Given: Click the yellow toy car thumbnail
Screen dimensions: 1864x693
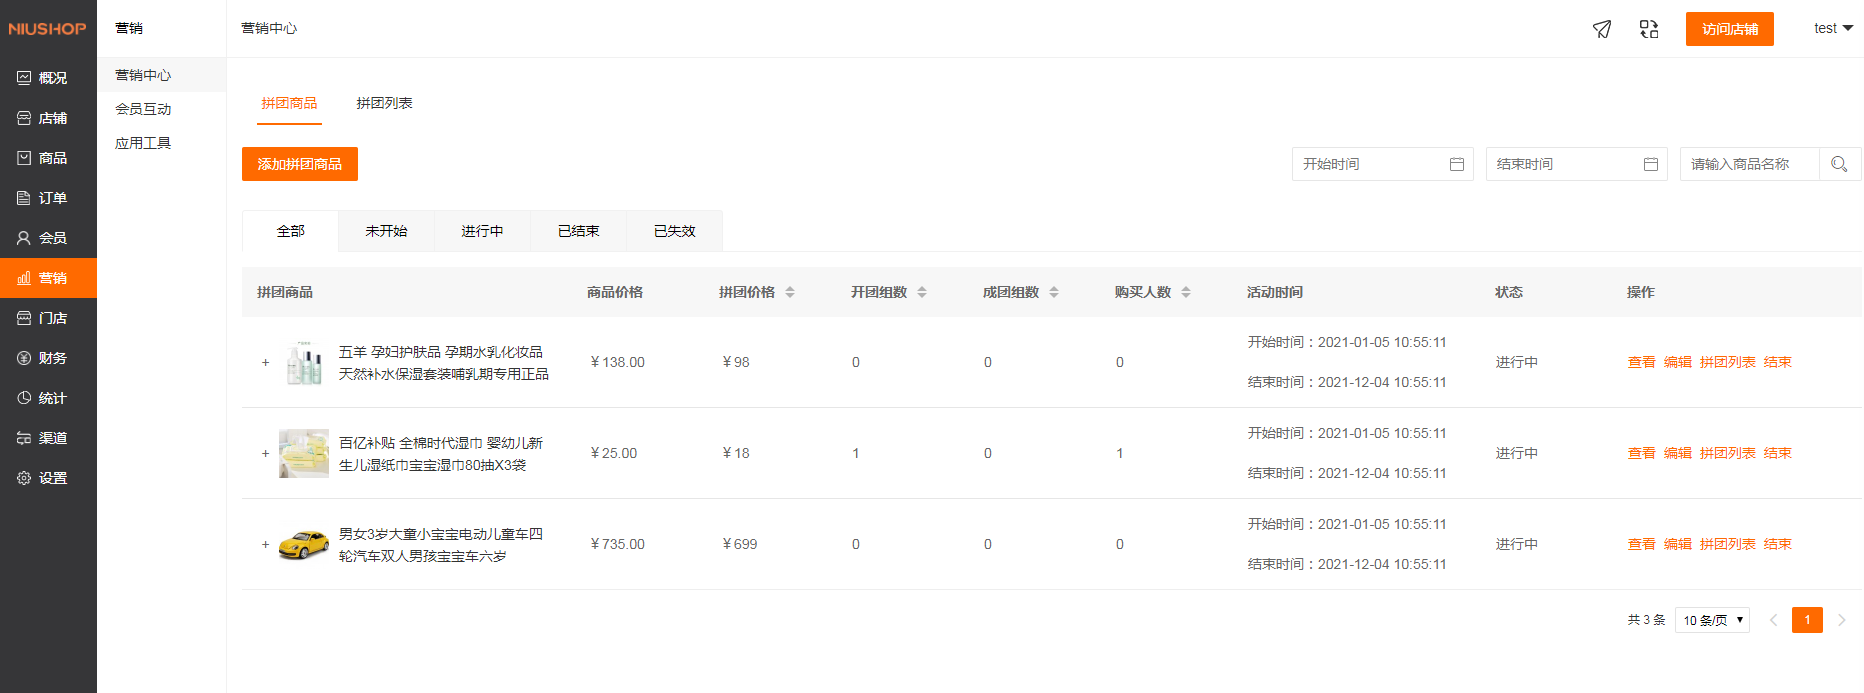Looking at the screenshot, I should (x=303, y=544).
